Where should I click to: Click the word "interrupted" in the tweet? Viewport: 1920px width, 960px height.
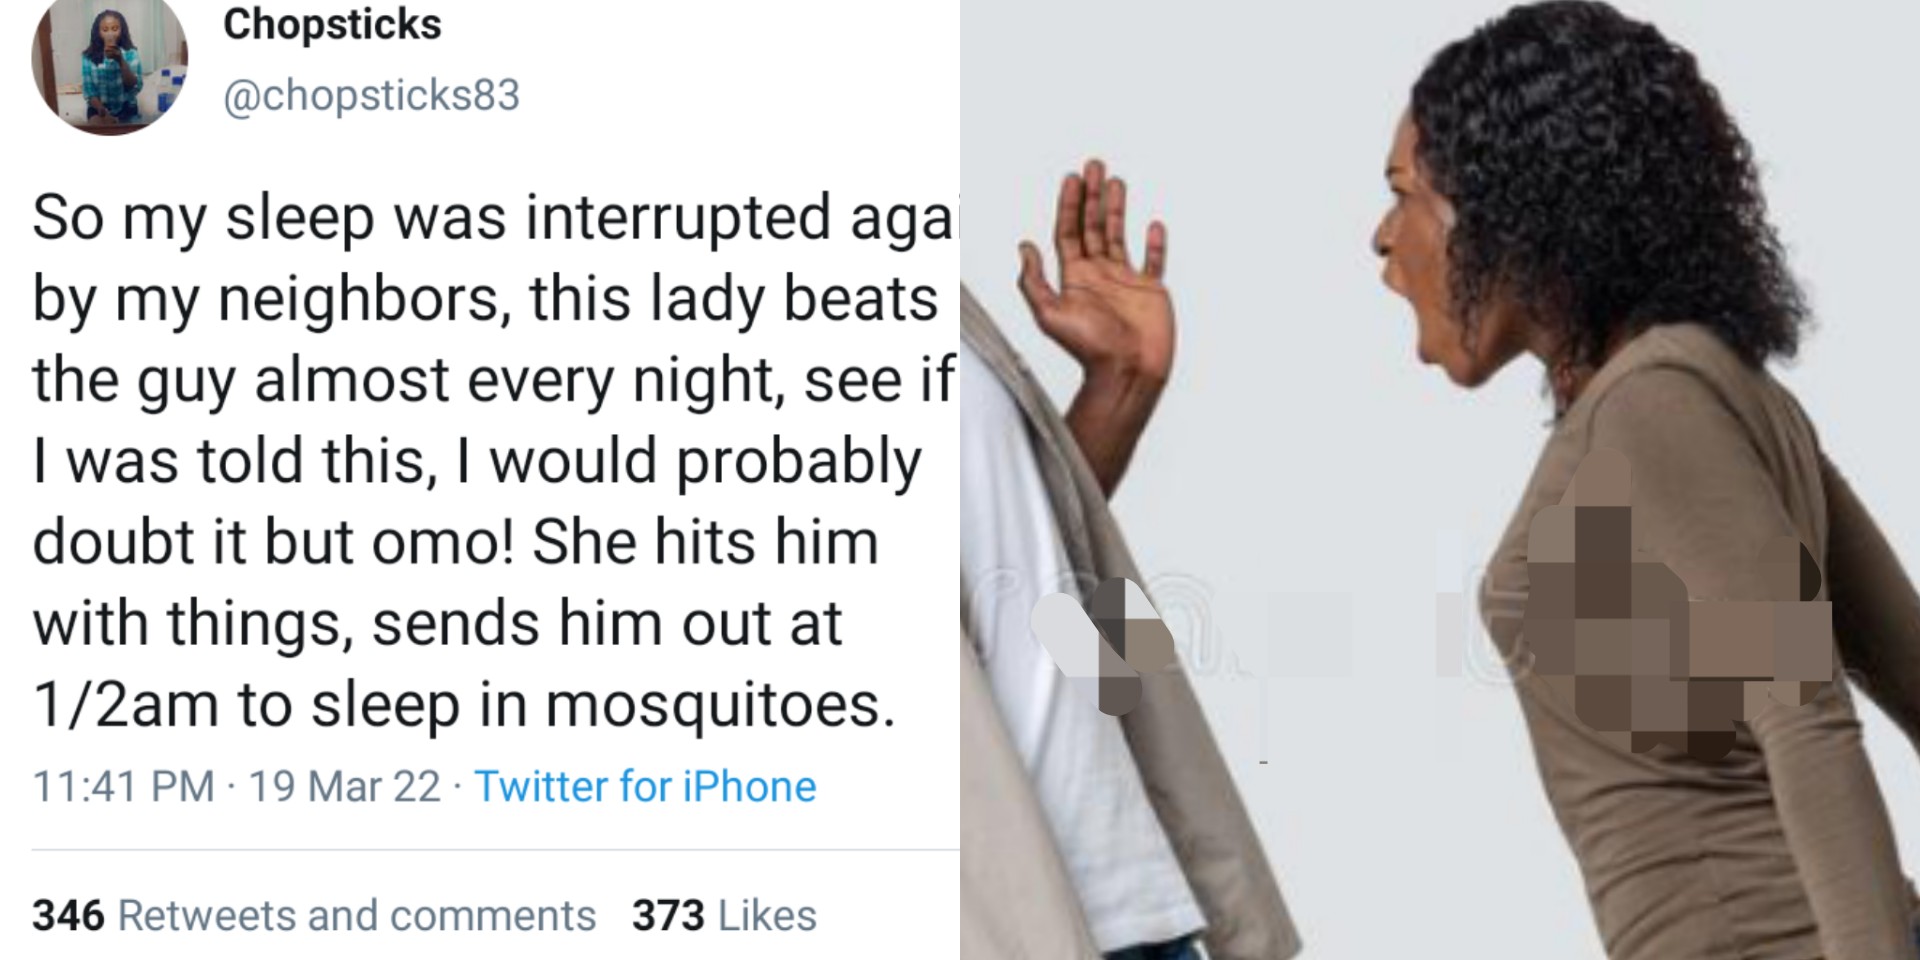click(x=678, y=218)
